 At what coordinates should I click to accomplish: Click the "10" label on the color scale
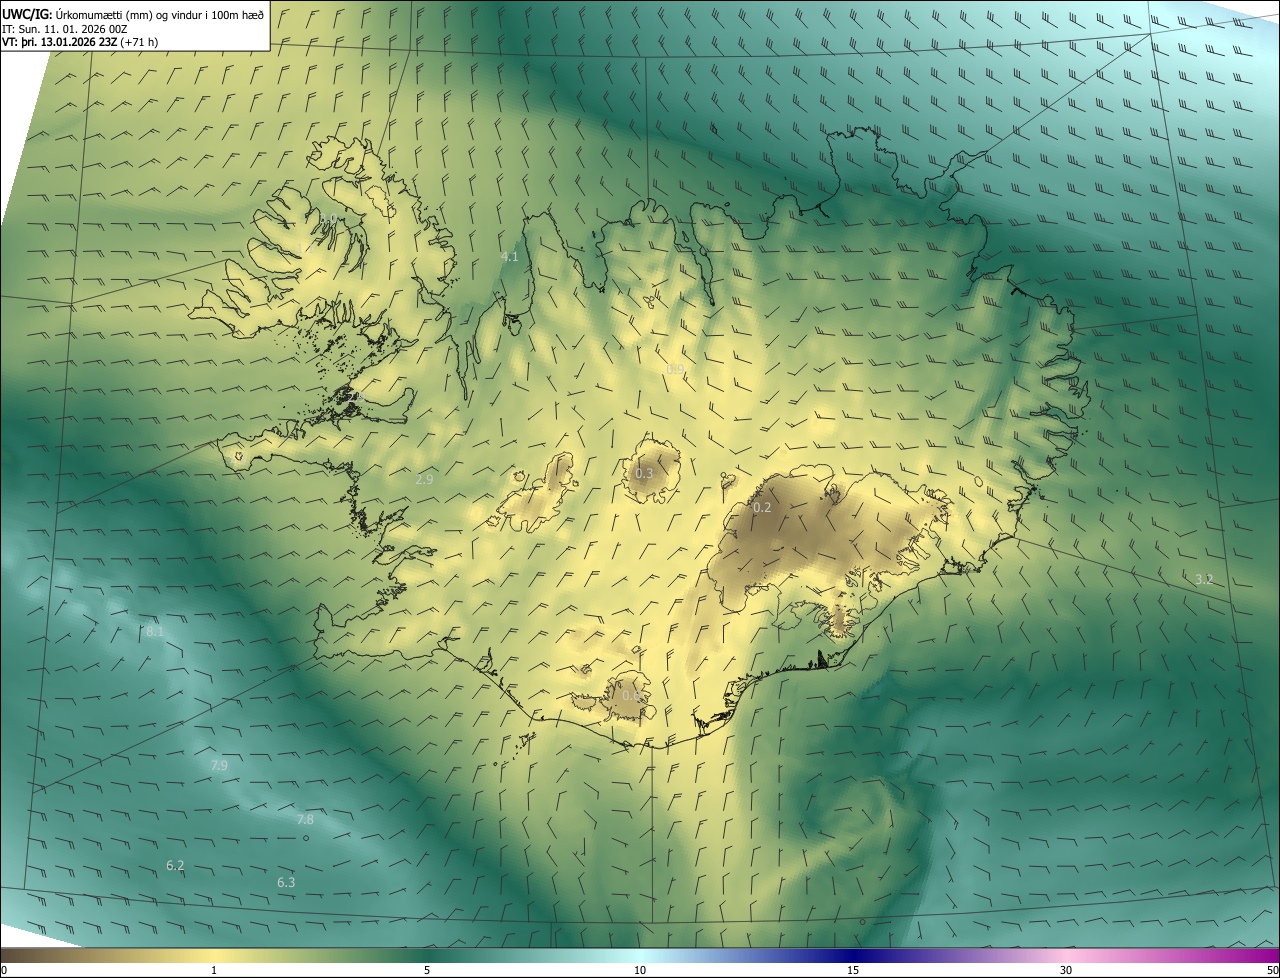pyautogui.click(x=640, y=970)
